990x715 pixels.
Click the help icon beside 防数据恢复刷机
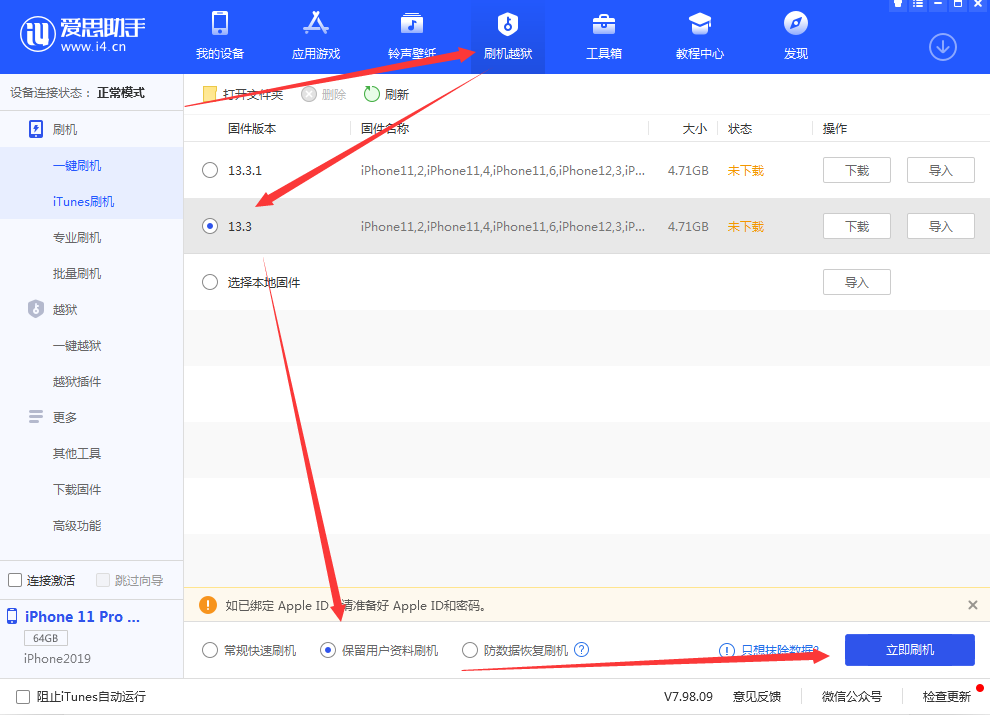[x=581, y=649]
